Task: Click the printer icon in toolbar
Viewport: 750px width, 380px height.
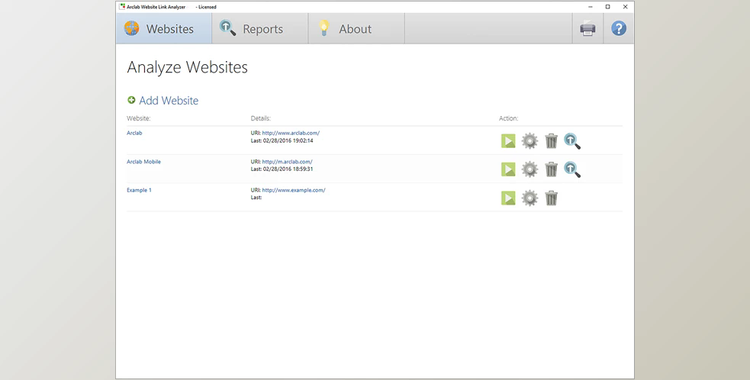Action: [587, 29]
